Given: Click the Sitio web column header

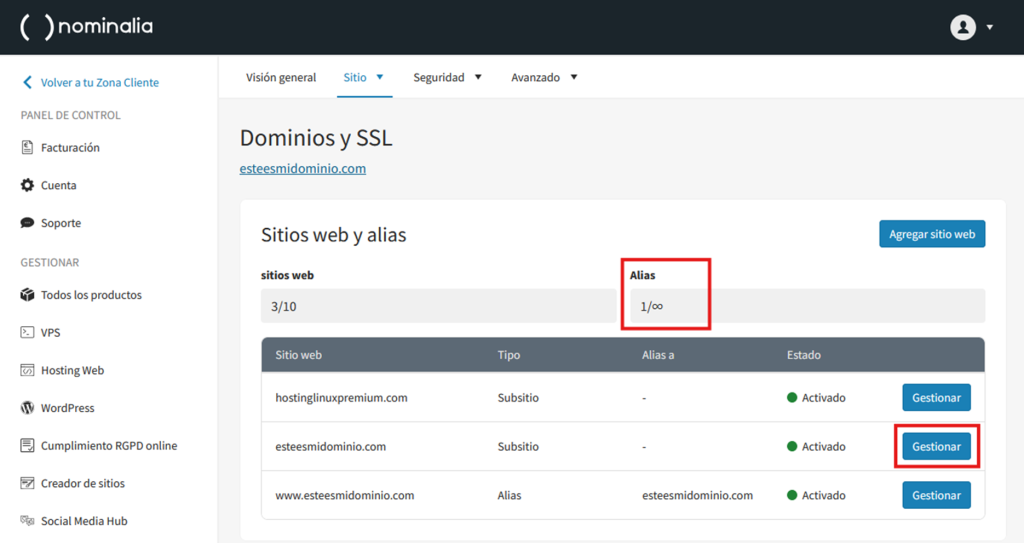Looking at the screenshot, I should (298, 355).
